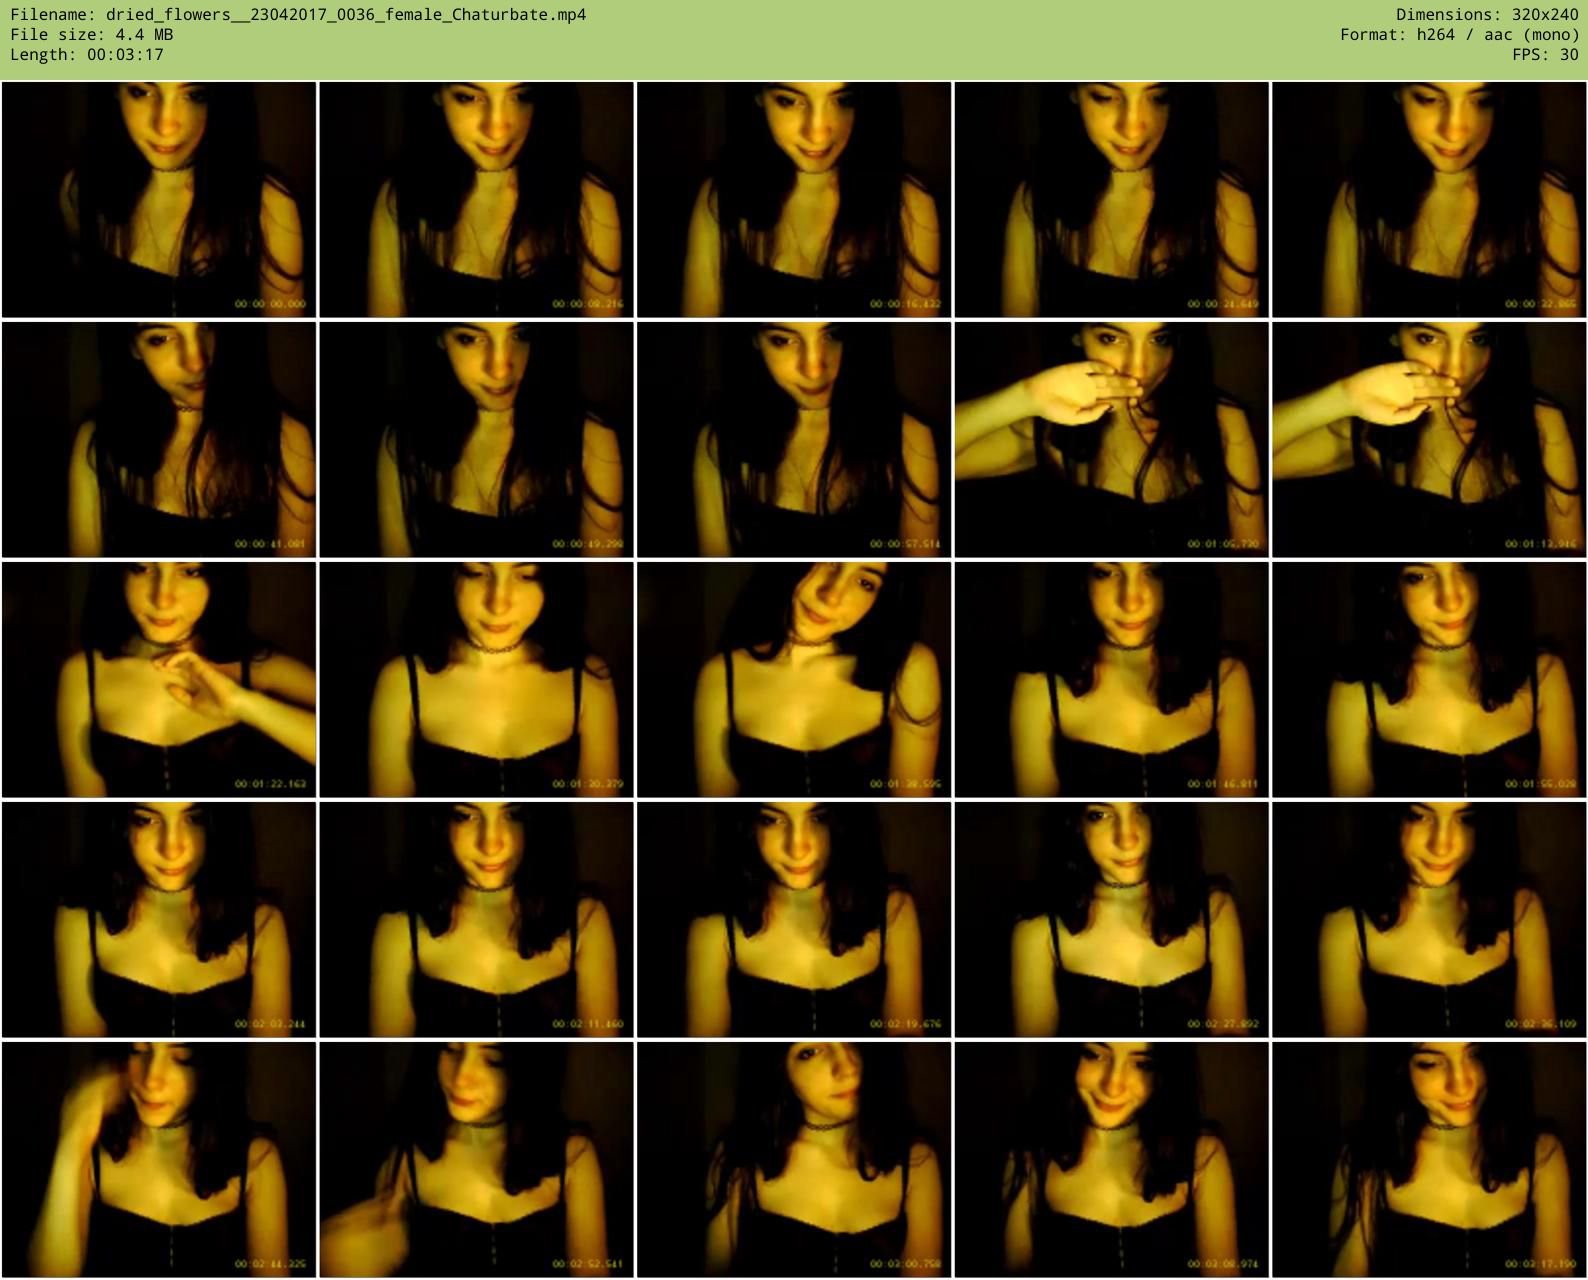
Task: Open the thumbnail at 00:00:32.865
Action: click(1429, 200)
